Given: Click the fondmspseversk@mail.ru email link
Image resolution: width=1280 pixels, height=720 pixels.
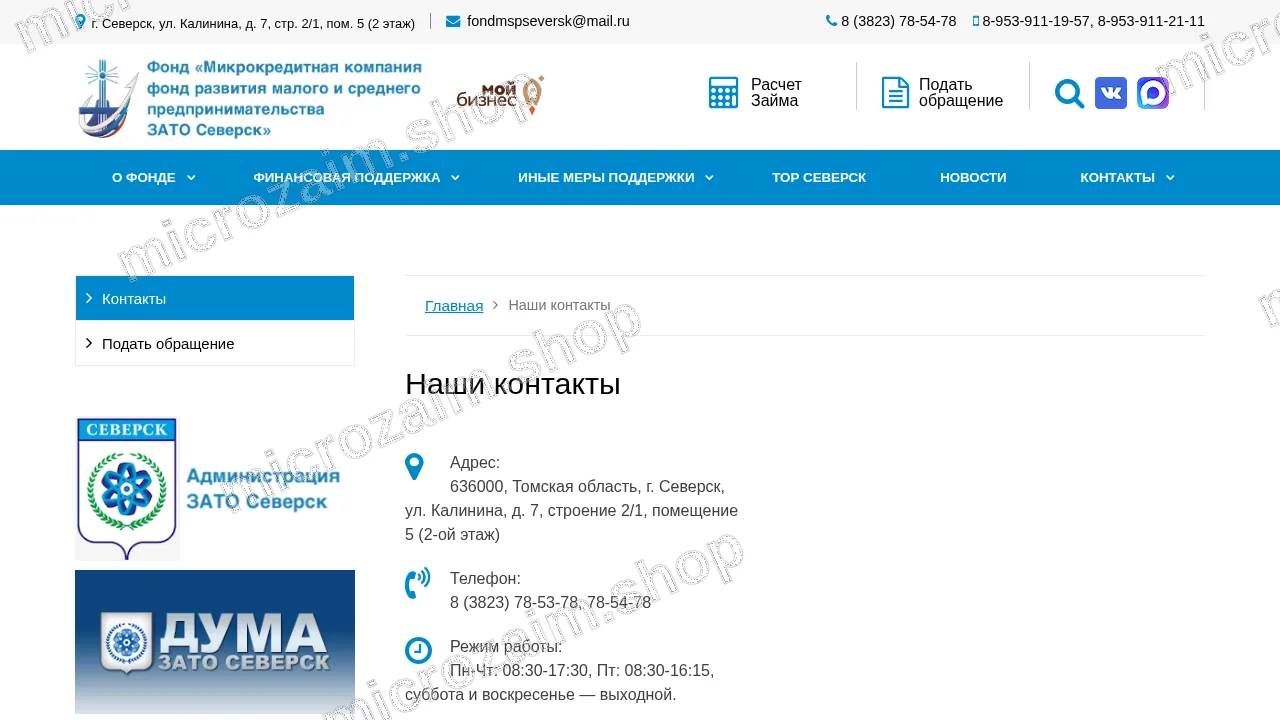Looking at the screenshot, I should 548,21.
